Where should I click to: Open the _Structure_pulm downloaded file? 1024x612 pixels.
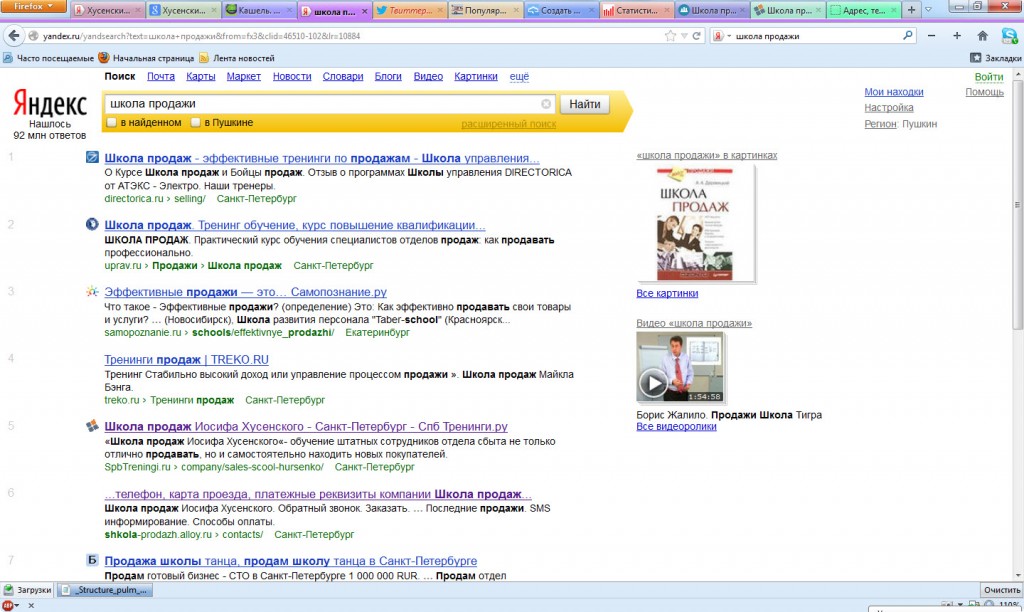pos(106,590)
